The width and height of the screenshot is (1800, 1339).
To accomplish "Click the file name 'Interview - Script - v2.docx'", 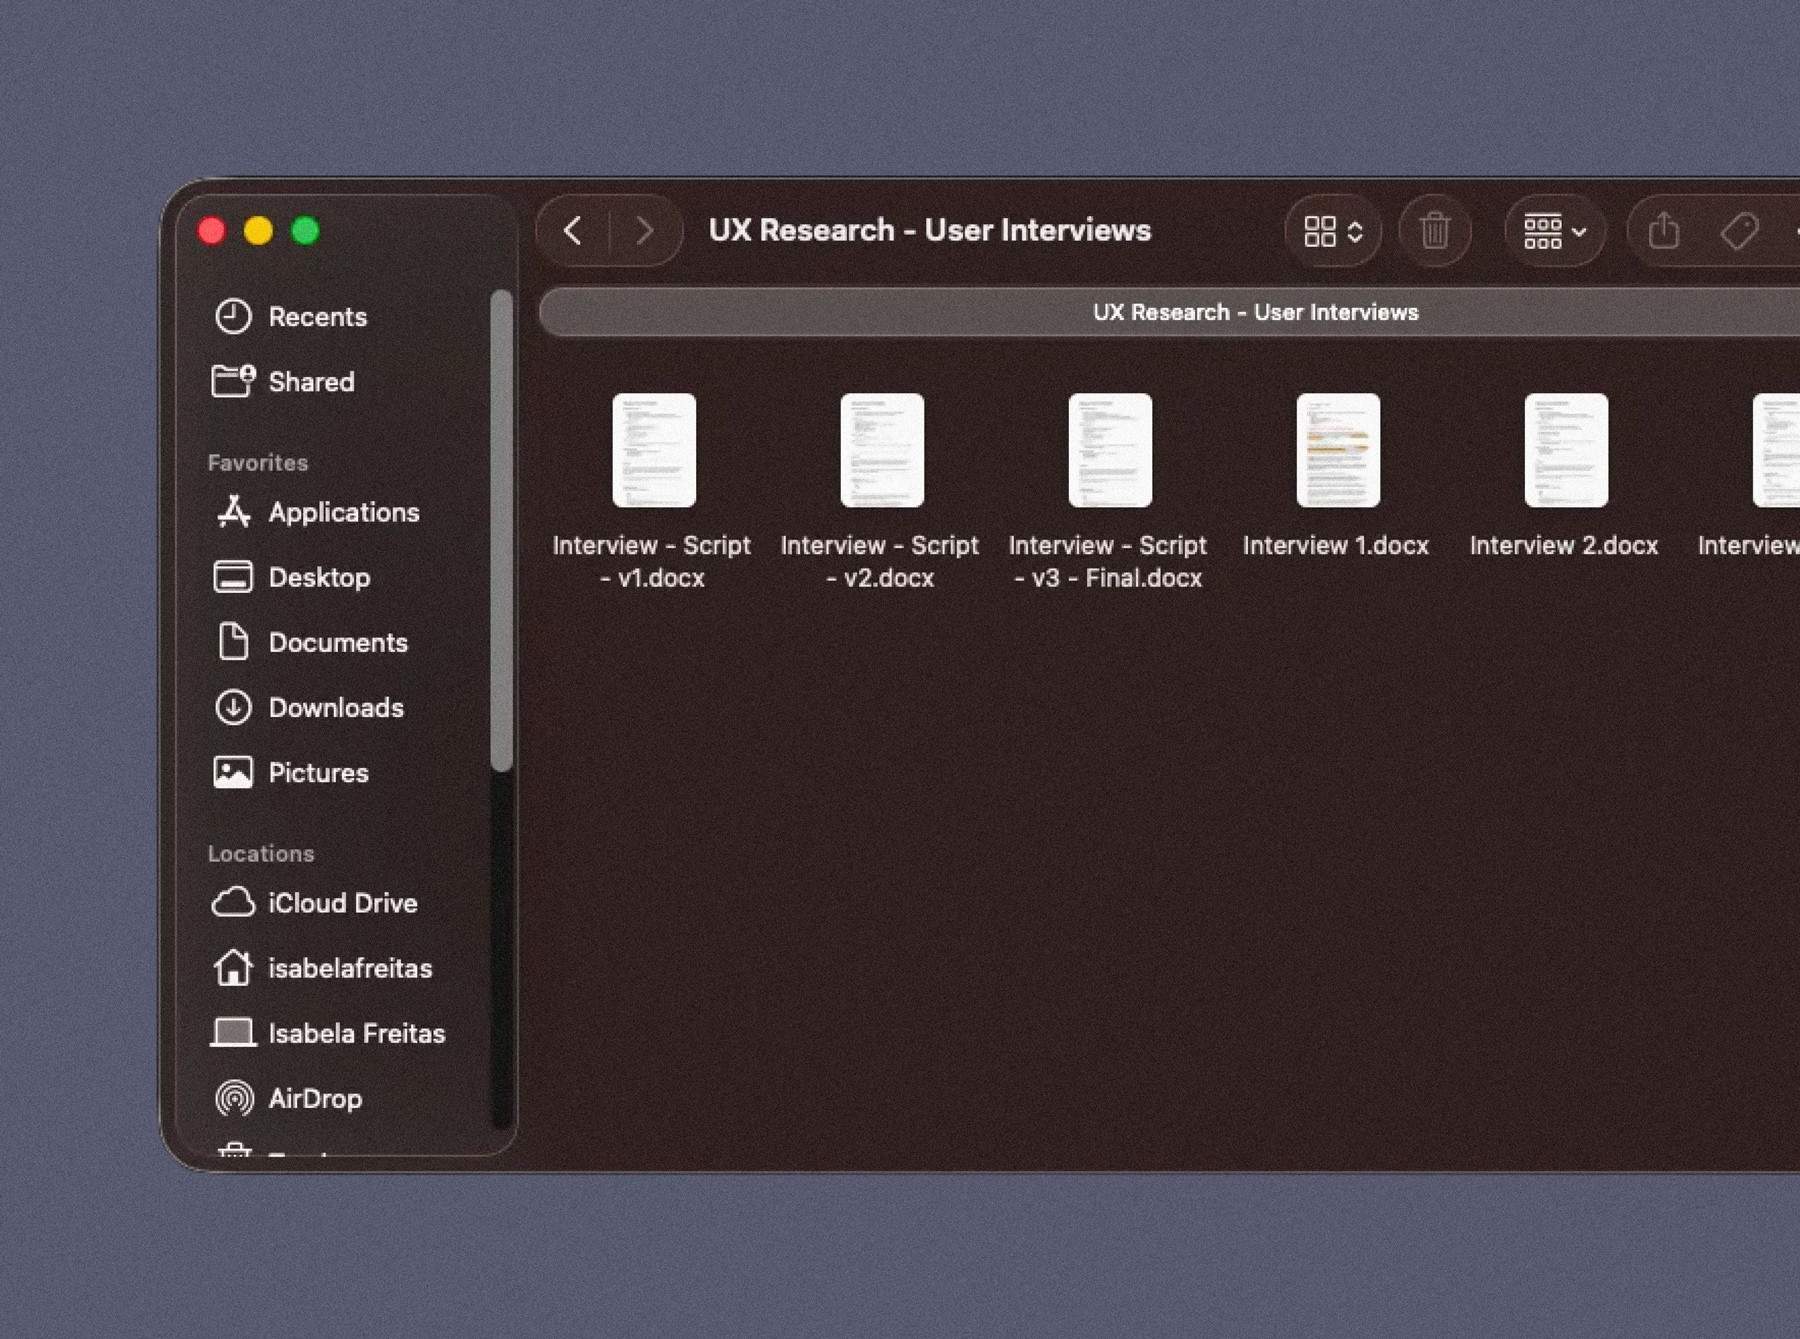I will 880,561.
